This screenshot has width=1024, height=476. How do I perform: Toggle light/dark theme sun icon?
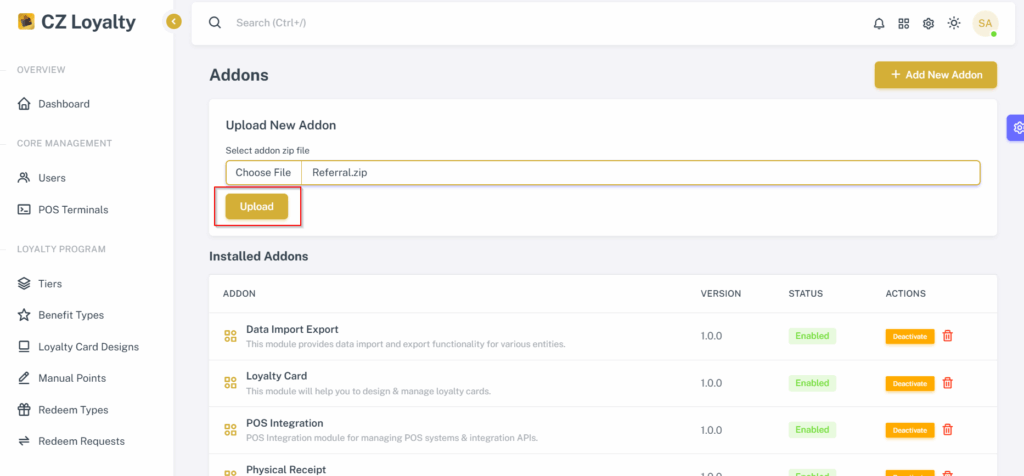(x=954, y=24)
